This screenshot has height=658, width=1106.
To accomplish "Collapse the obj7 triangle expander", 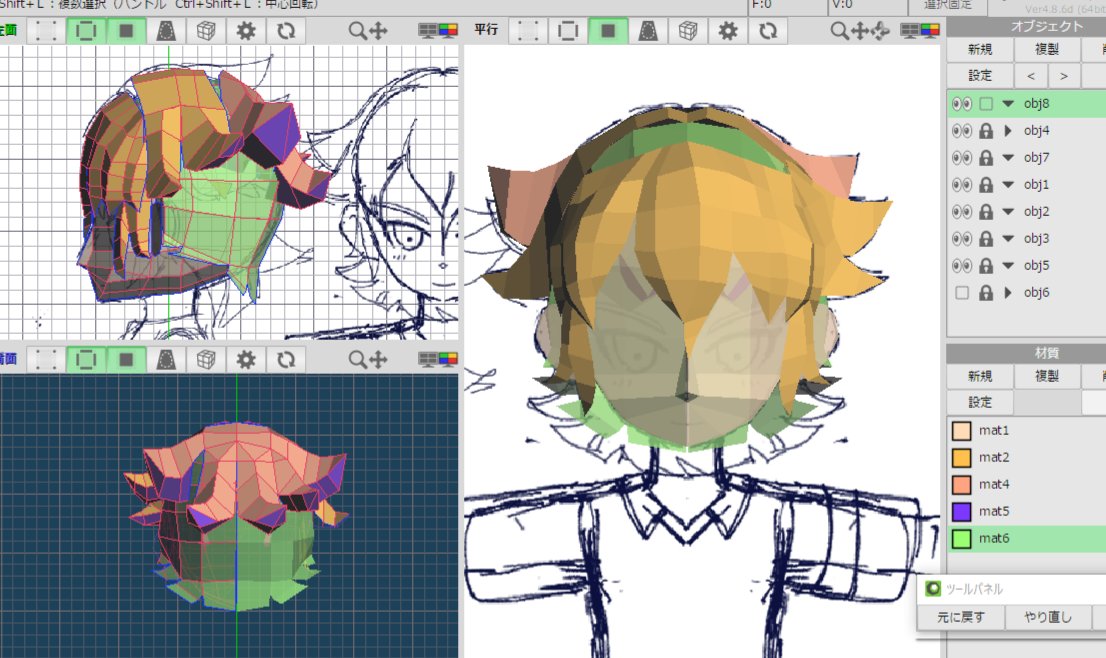I will pyautogui.click(x=1008, y=157).
